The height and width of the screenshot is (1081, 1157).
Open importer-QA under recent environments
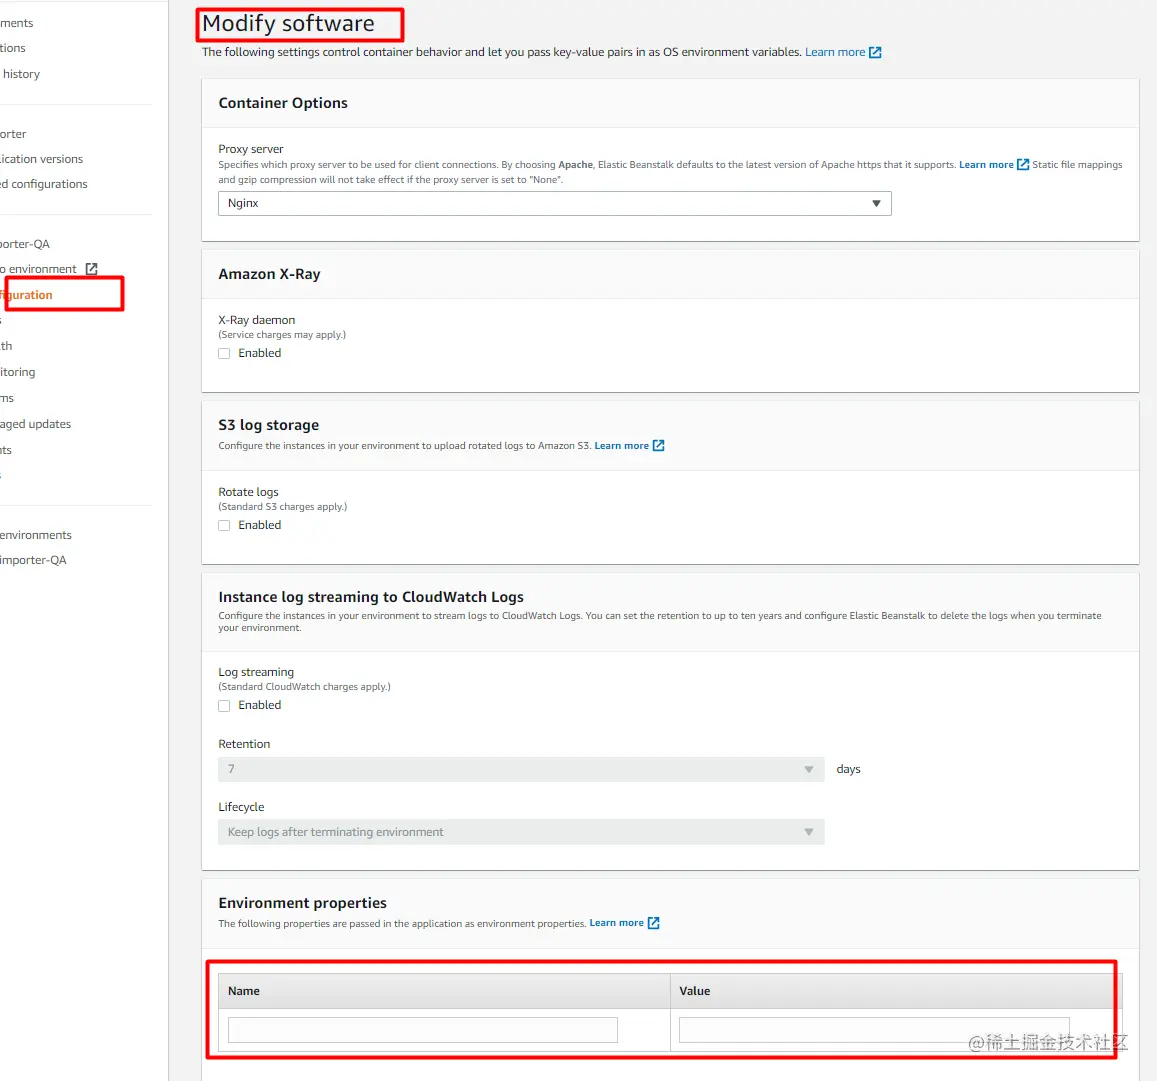pos(33,561)
